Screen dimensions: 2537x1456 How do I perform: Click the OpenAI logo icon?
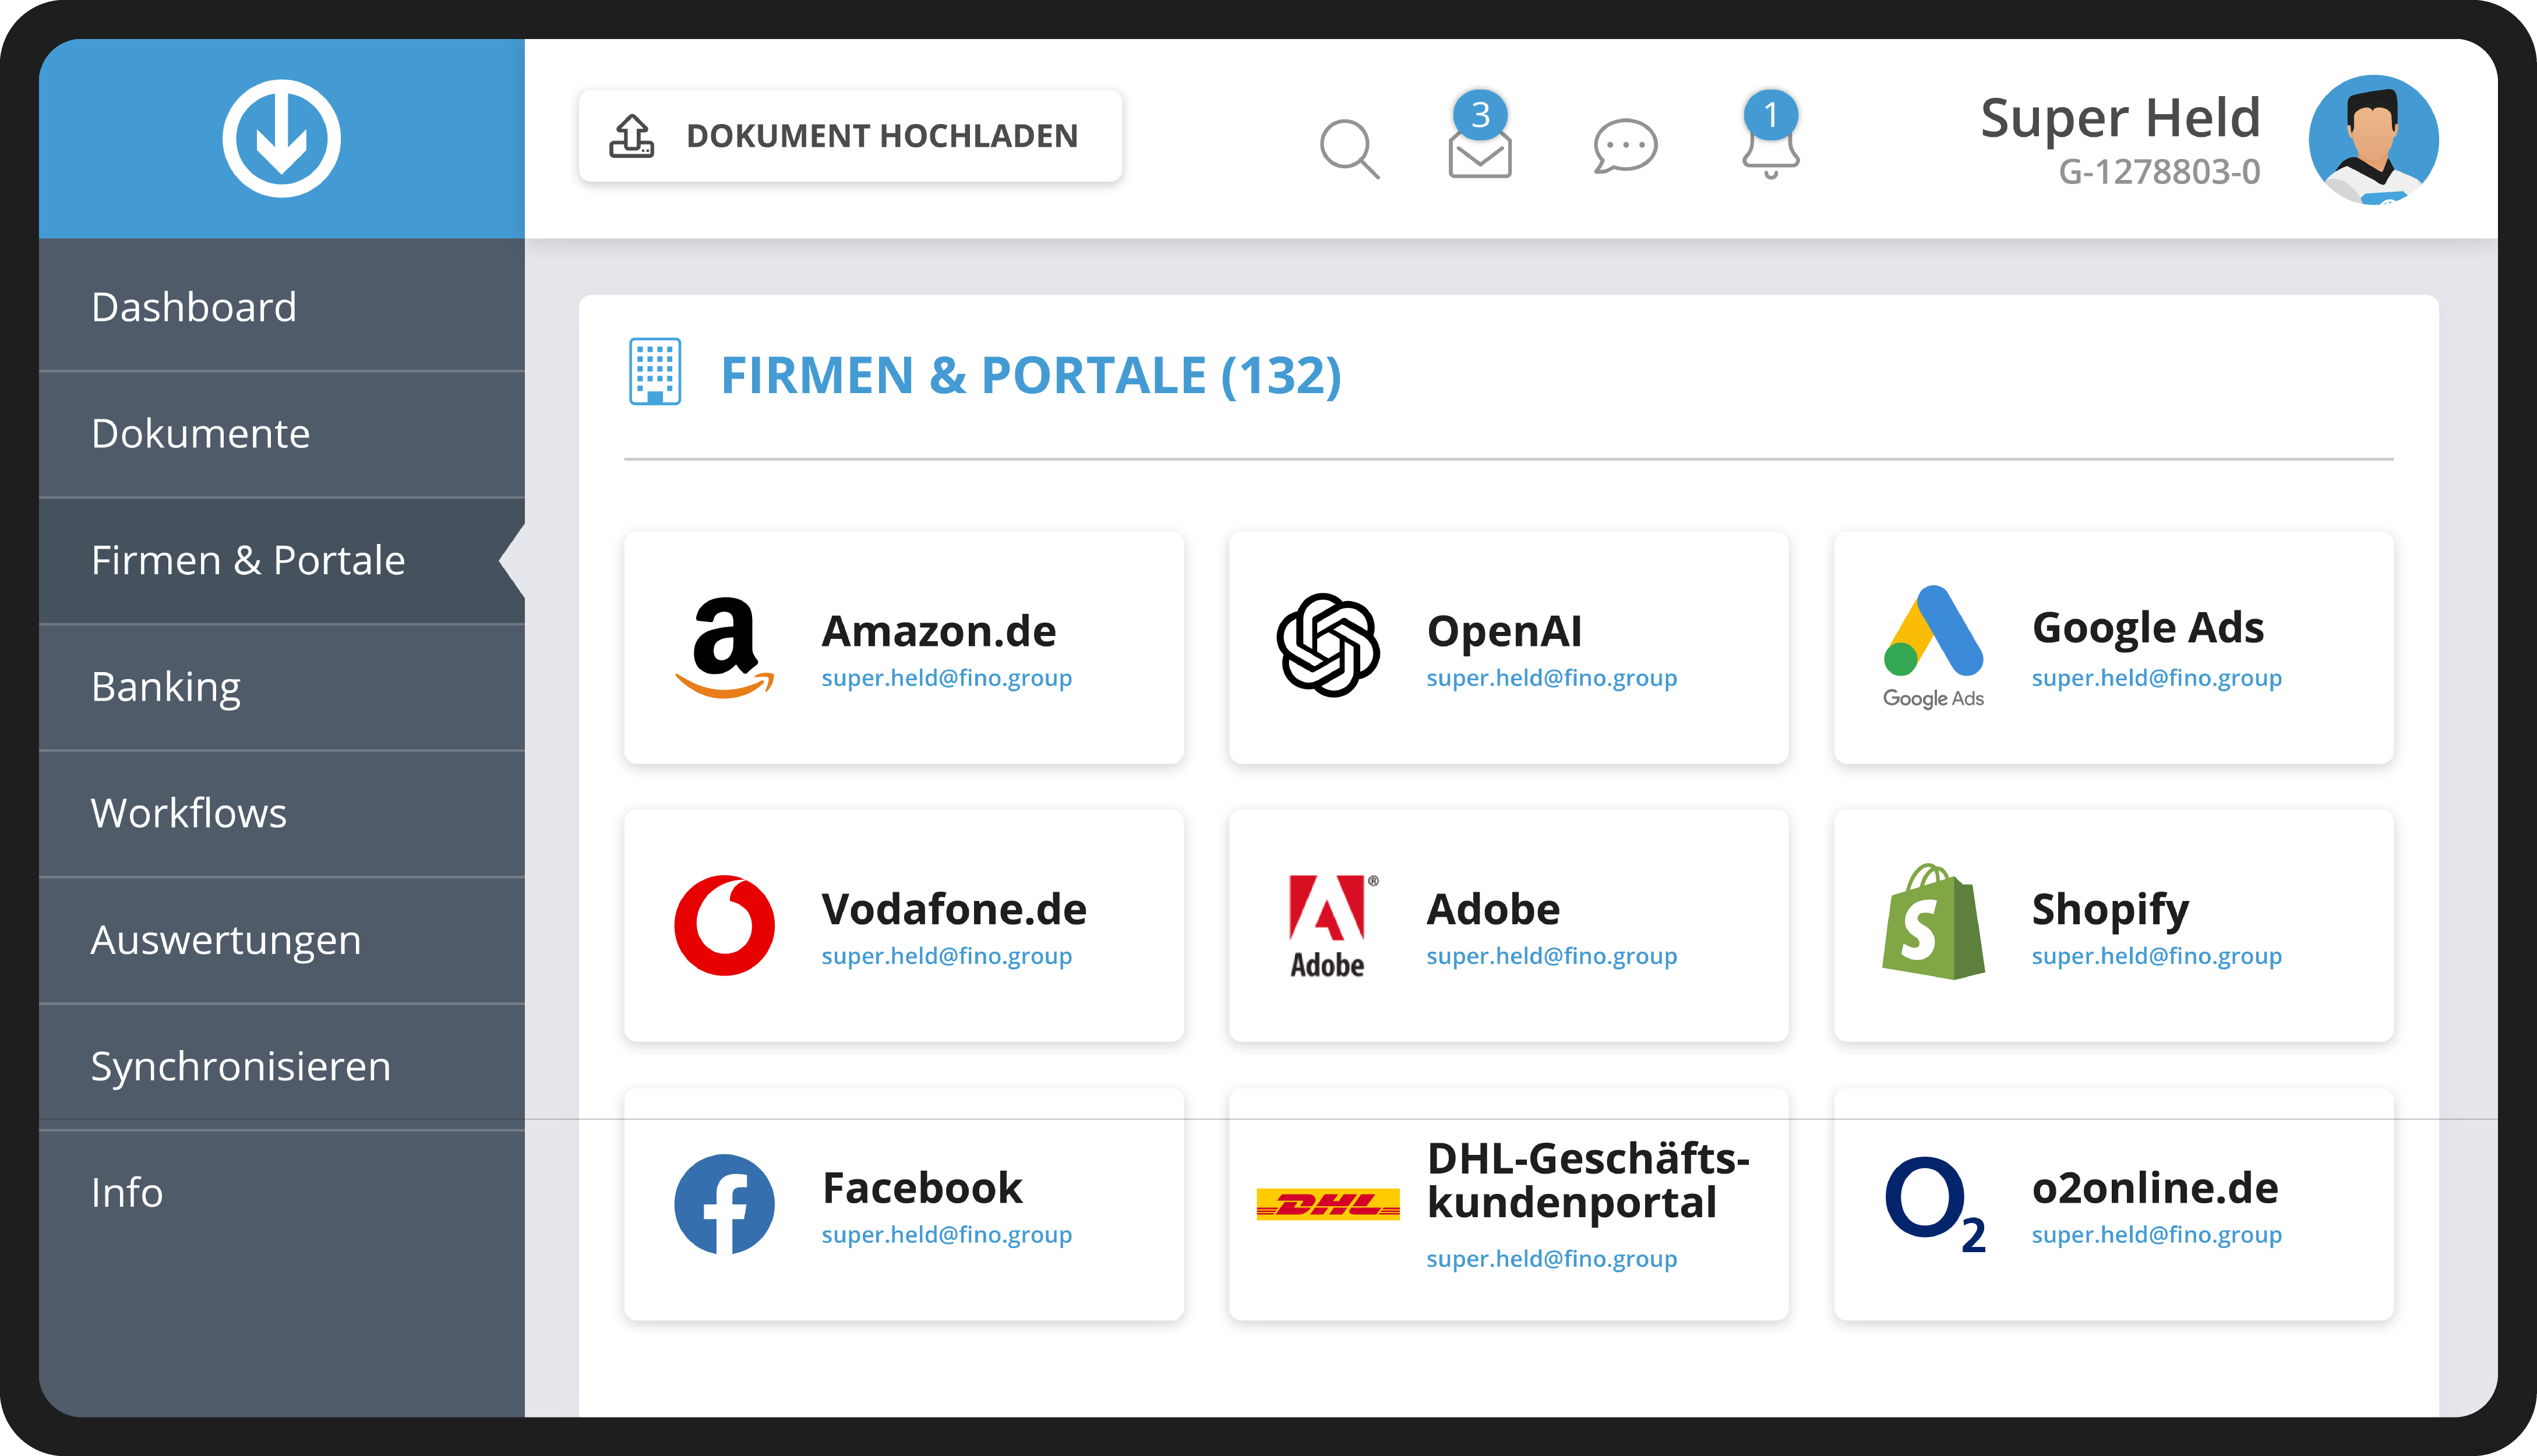click(1328, 645)
